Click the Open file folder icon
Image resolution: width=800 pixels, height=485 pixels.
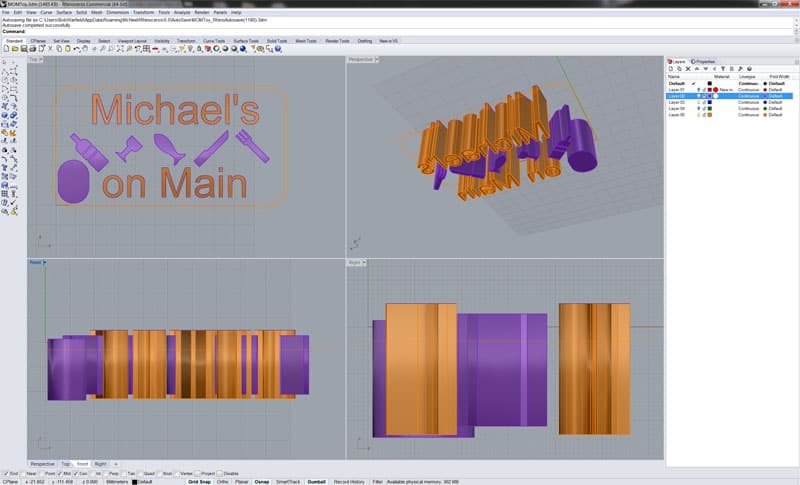point(15,48)
